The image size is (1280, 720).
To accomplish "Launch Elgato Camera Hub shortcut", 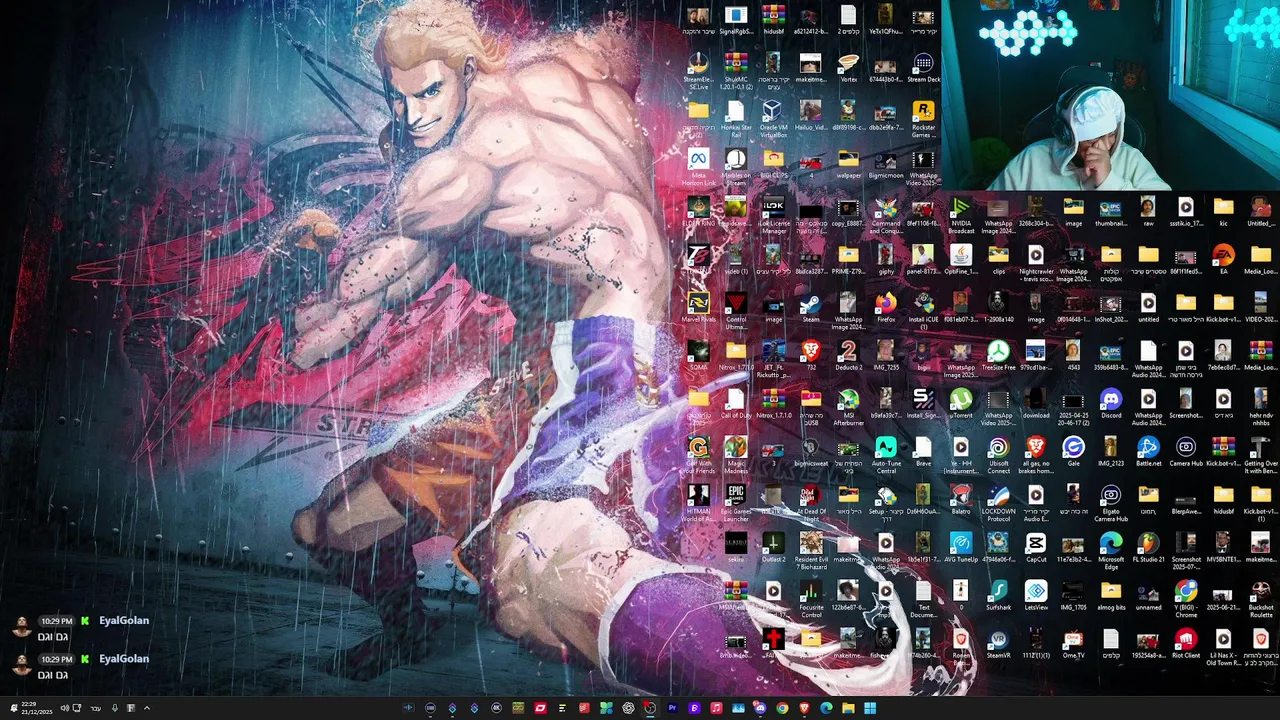I will [1111, 502].
